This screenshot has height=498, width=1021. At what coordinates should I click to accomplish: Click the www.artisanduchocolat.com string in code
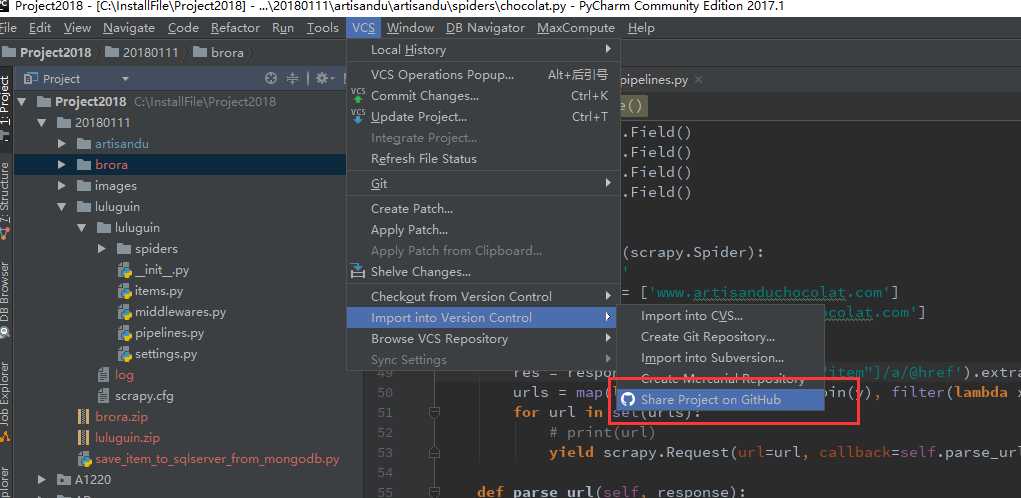click(x=770, y=292)
